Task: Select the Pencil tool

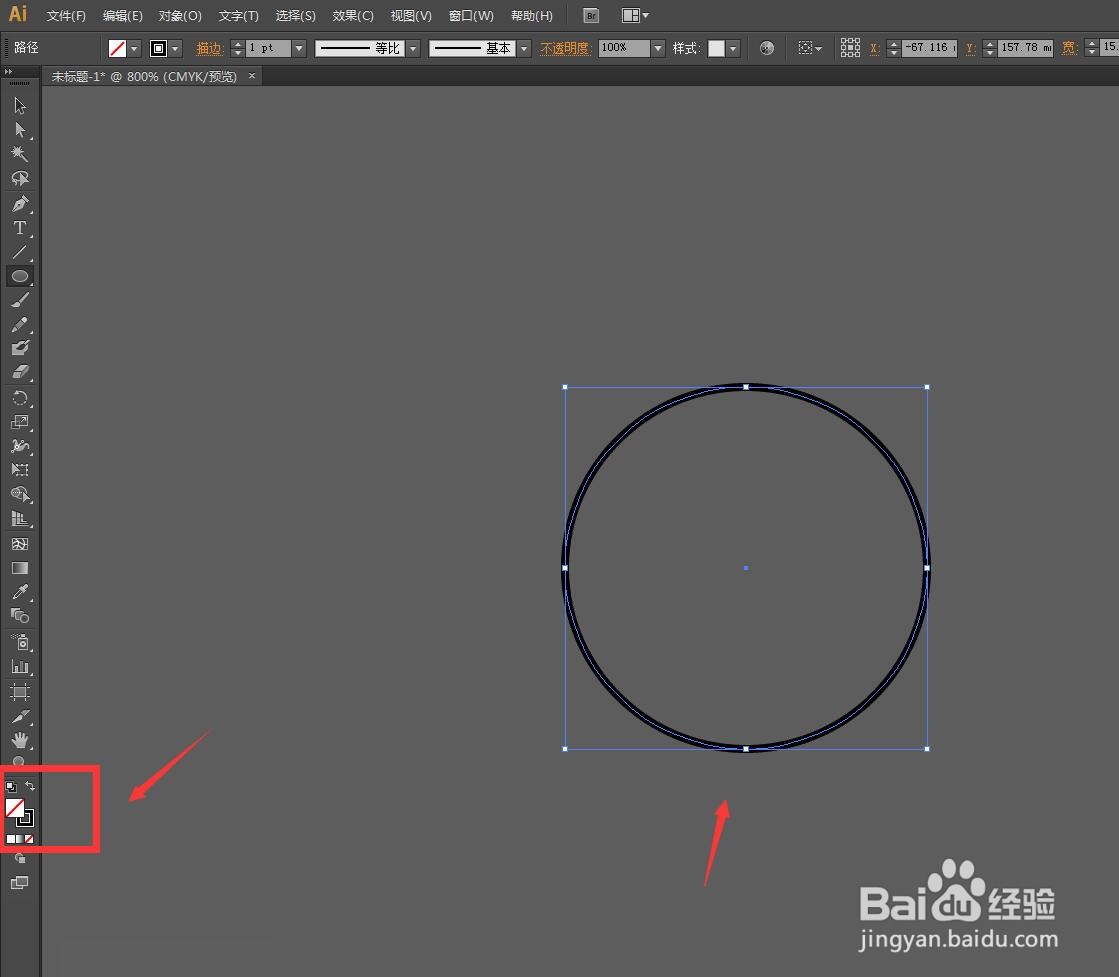Action: click(x=20, y=325)
